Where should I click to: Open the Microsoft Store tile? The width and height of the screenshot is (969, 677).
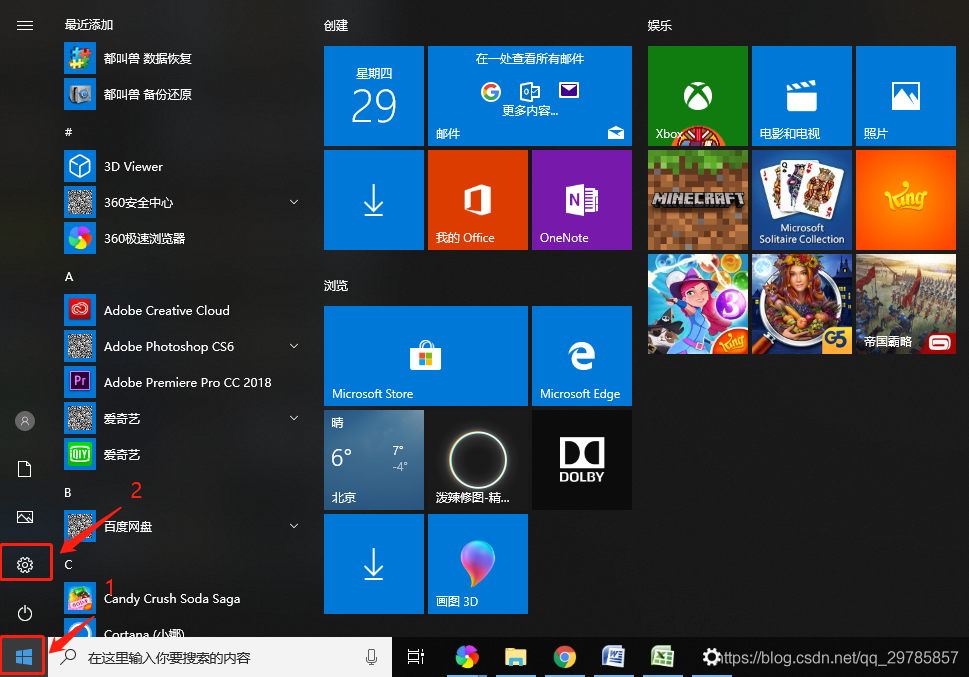click(425, 355)
